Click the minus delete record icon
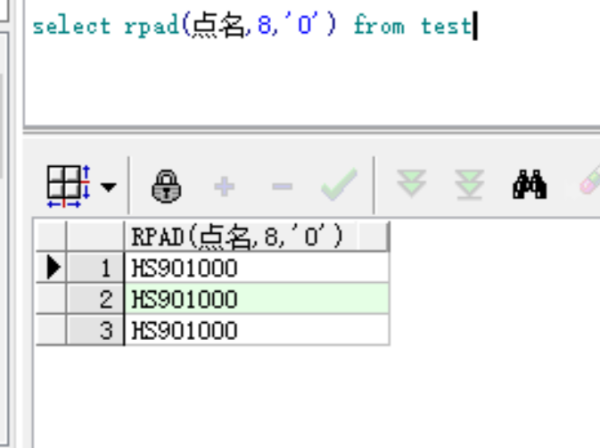Image resolution: width=600 pixels, height=448 pixels. 282,187
